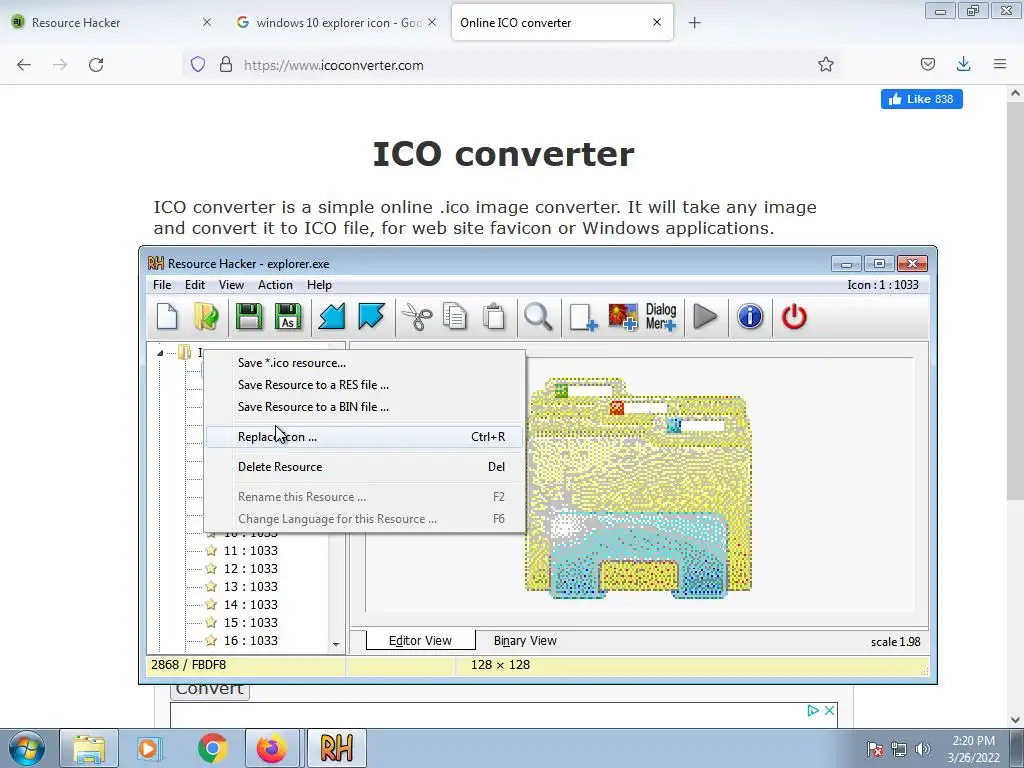This screenshot has height=768, width=1024.
Task: Click the star icon for 15 : 1033
Action: coord(211,623)
